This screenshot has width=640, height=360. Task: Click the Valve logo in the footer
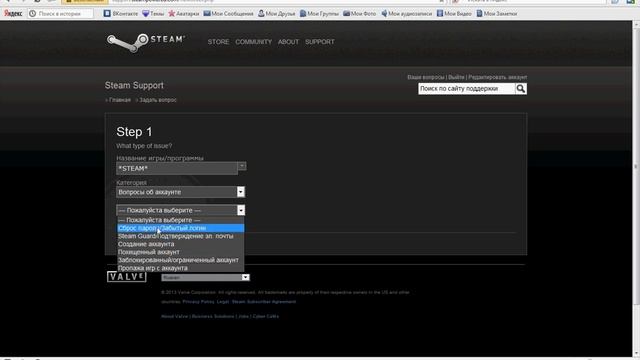(x=127, y=276)
